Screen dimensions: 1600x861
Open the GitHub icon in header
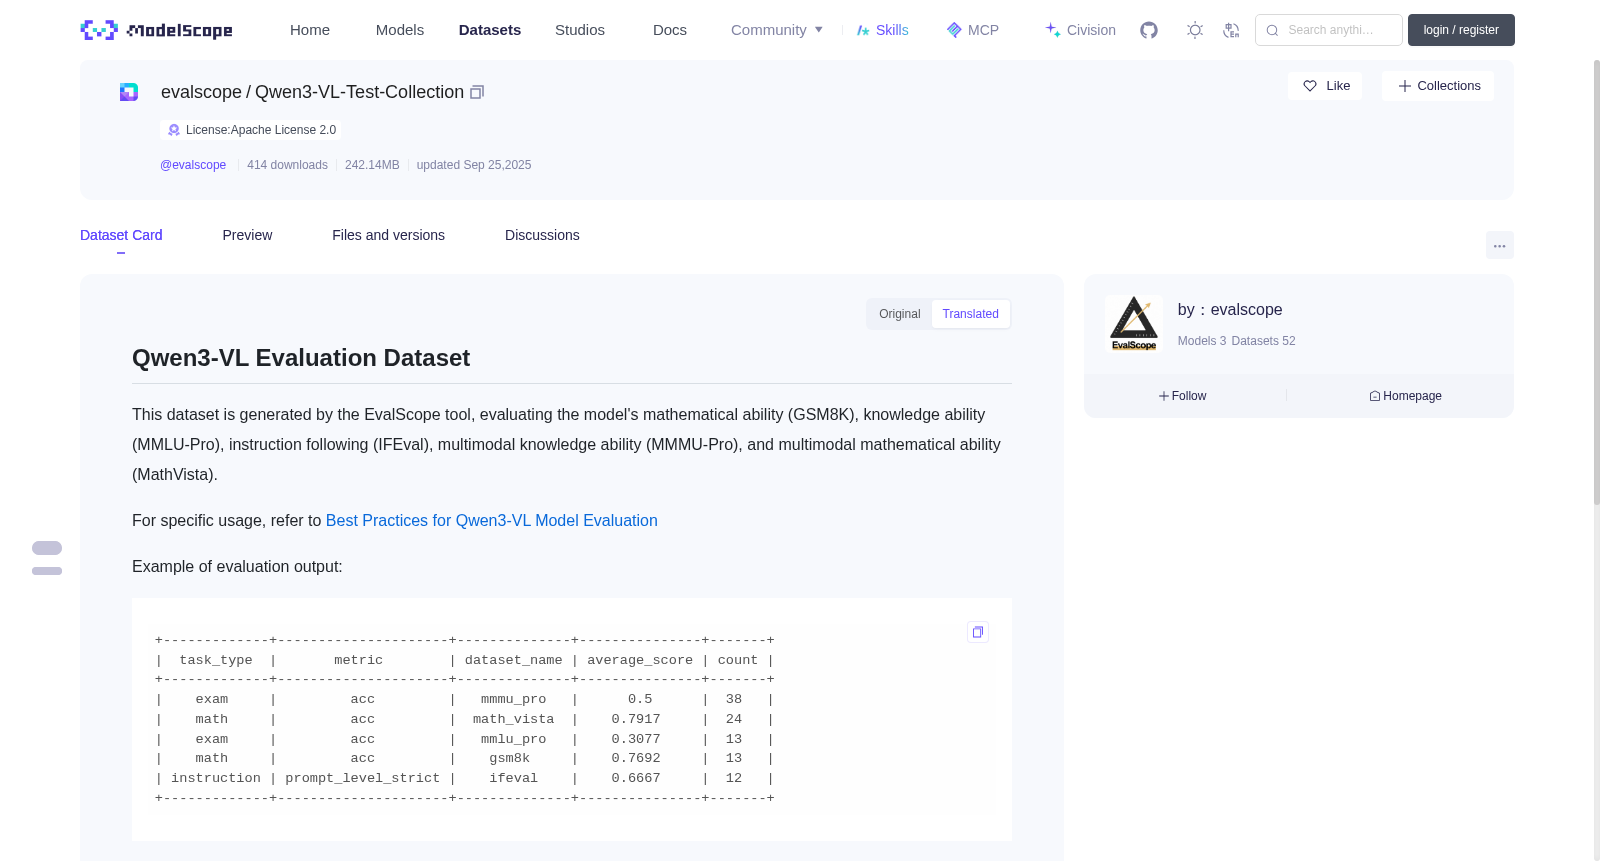[x=1149, y=30]
